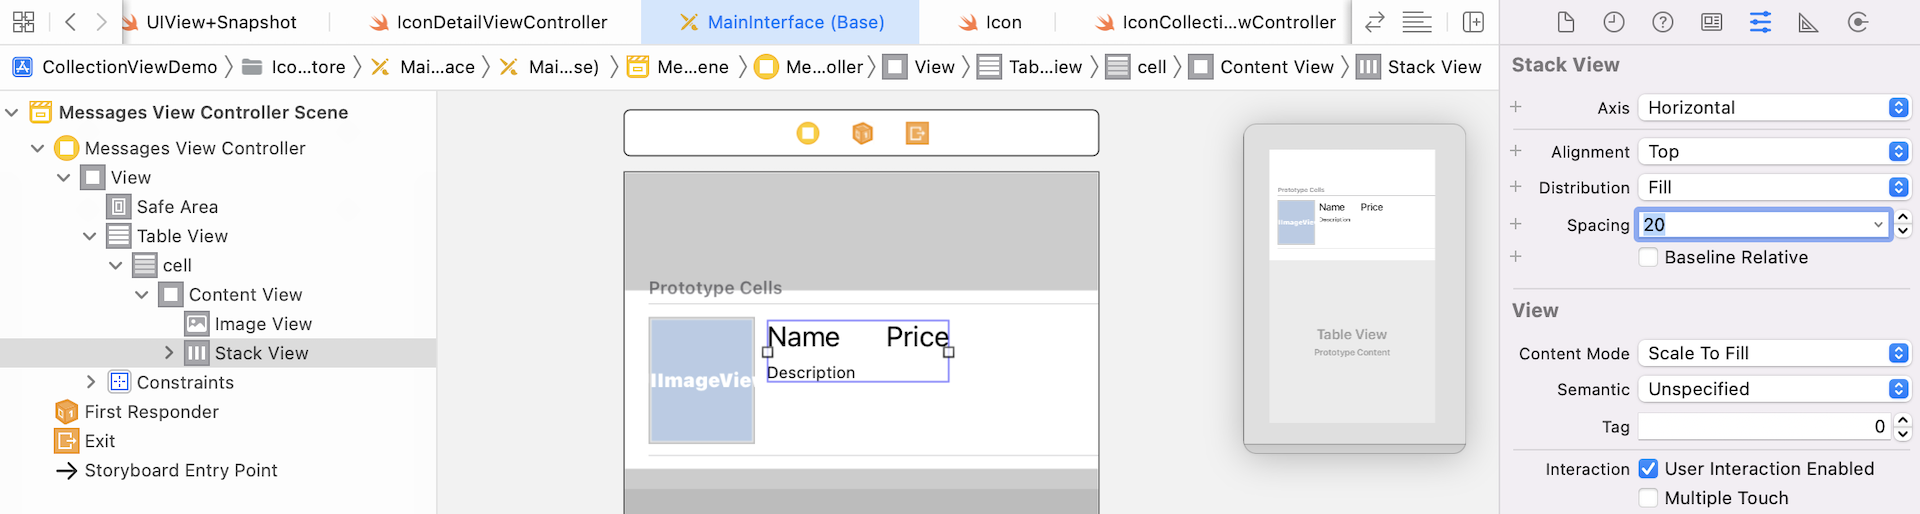This screenshot has width=1920, height=514.
Task: Open the History inspector clock icon
Action: 1614,22
